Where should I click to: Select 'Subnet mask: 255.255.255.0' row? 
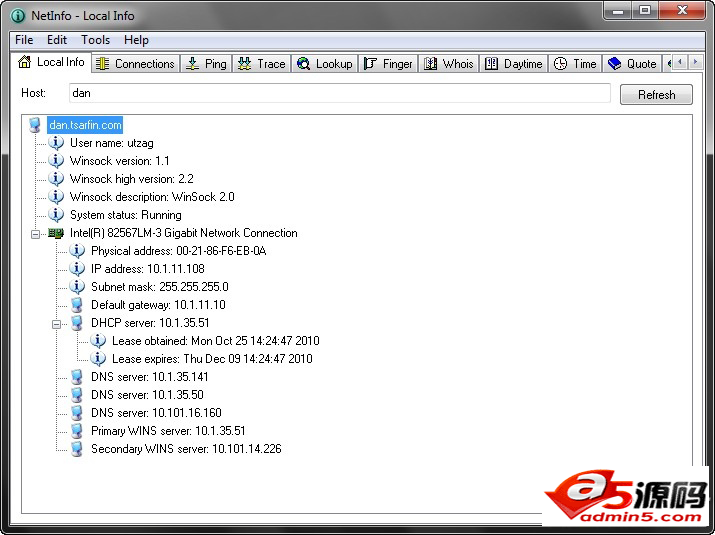point(160,286)
